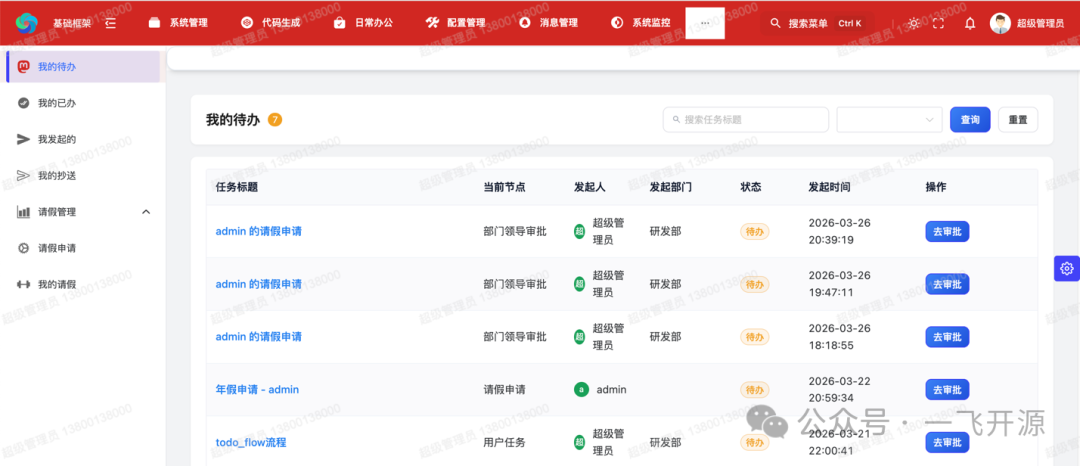
Task: Open 我的请假 in the sidebar
Action: click(x=83, y=284)
